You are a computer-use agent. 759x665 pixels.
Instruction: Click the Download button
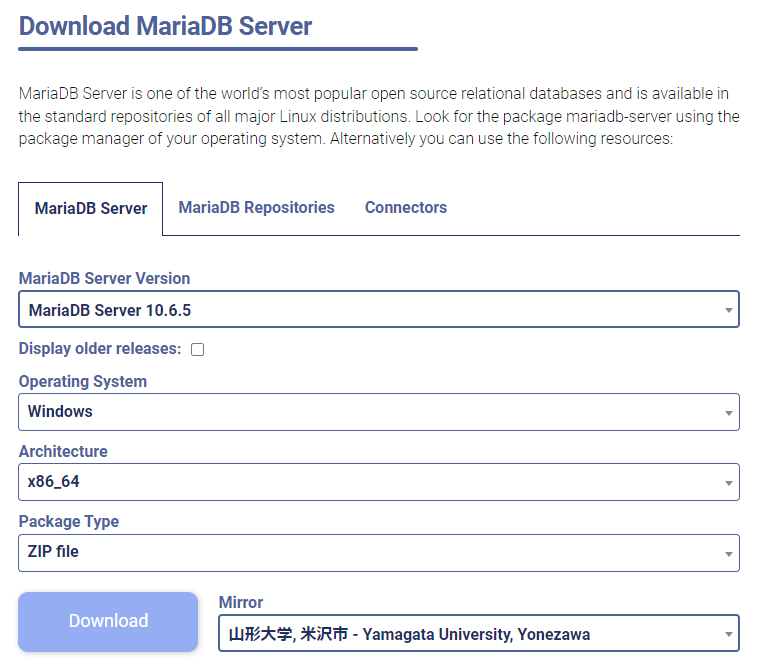tap(108, 621)
